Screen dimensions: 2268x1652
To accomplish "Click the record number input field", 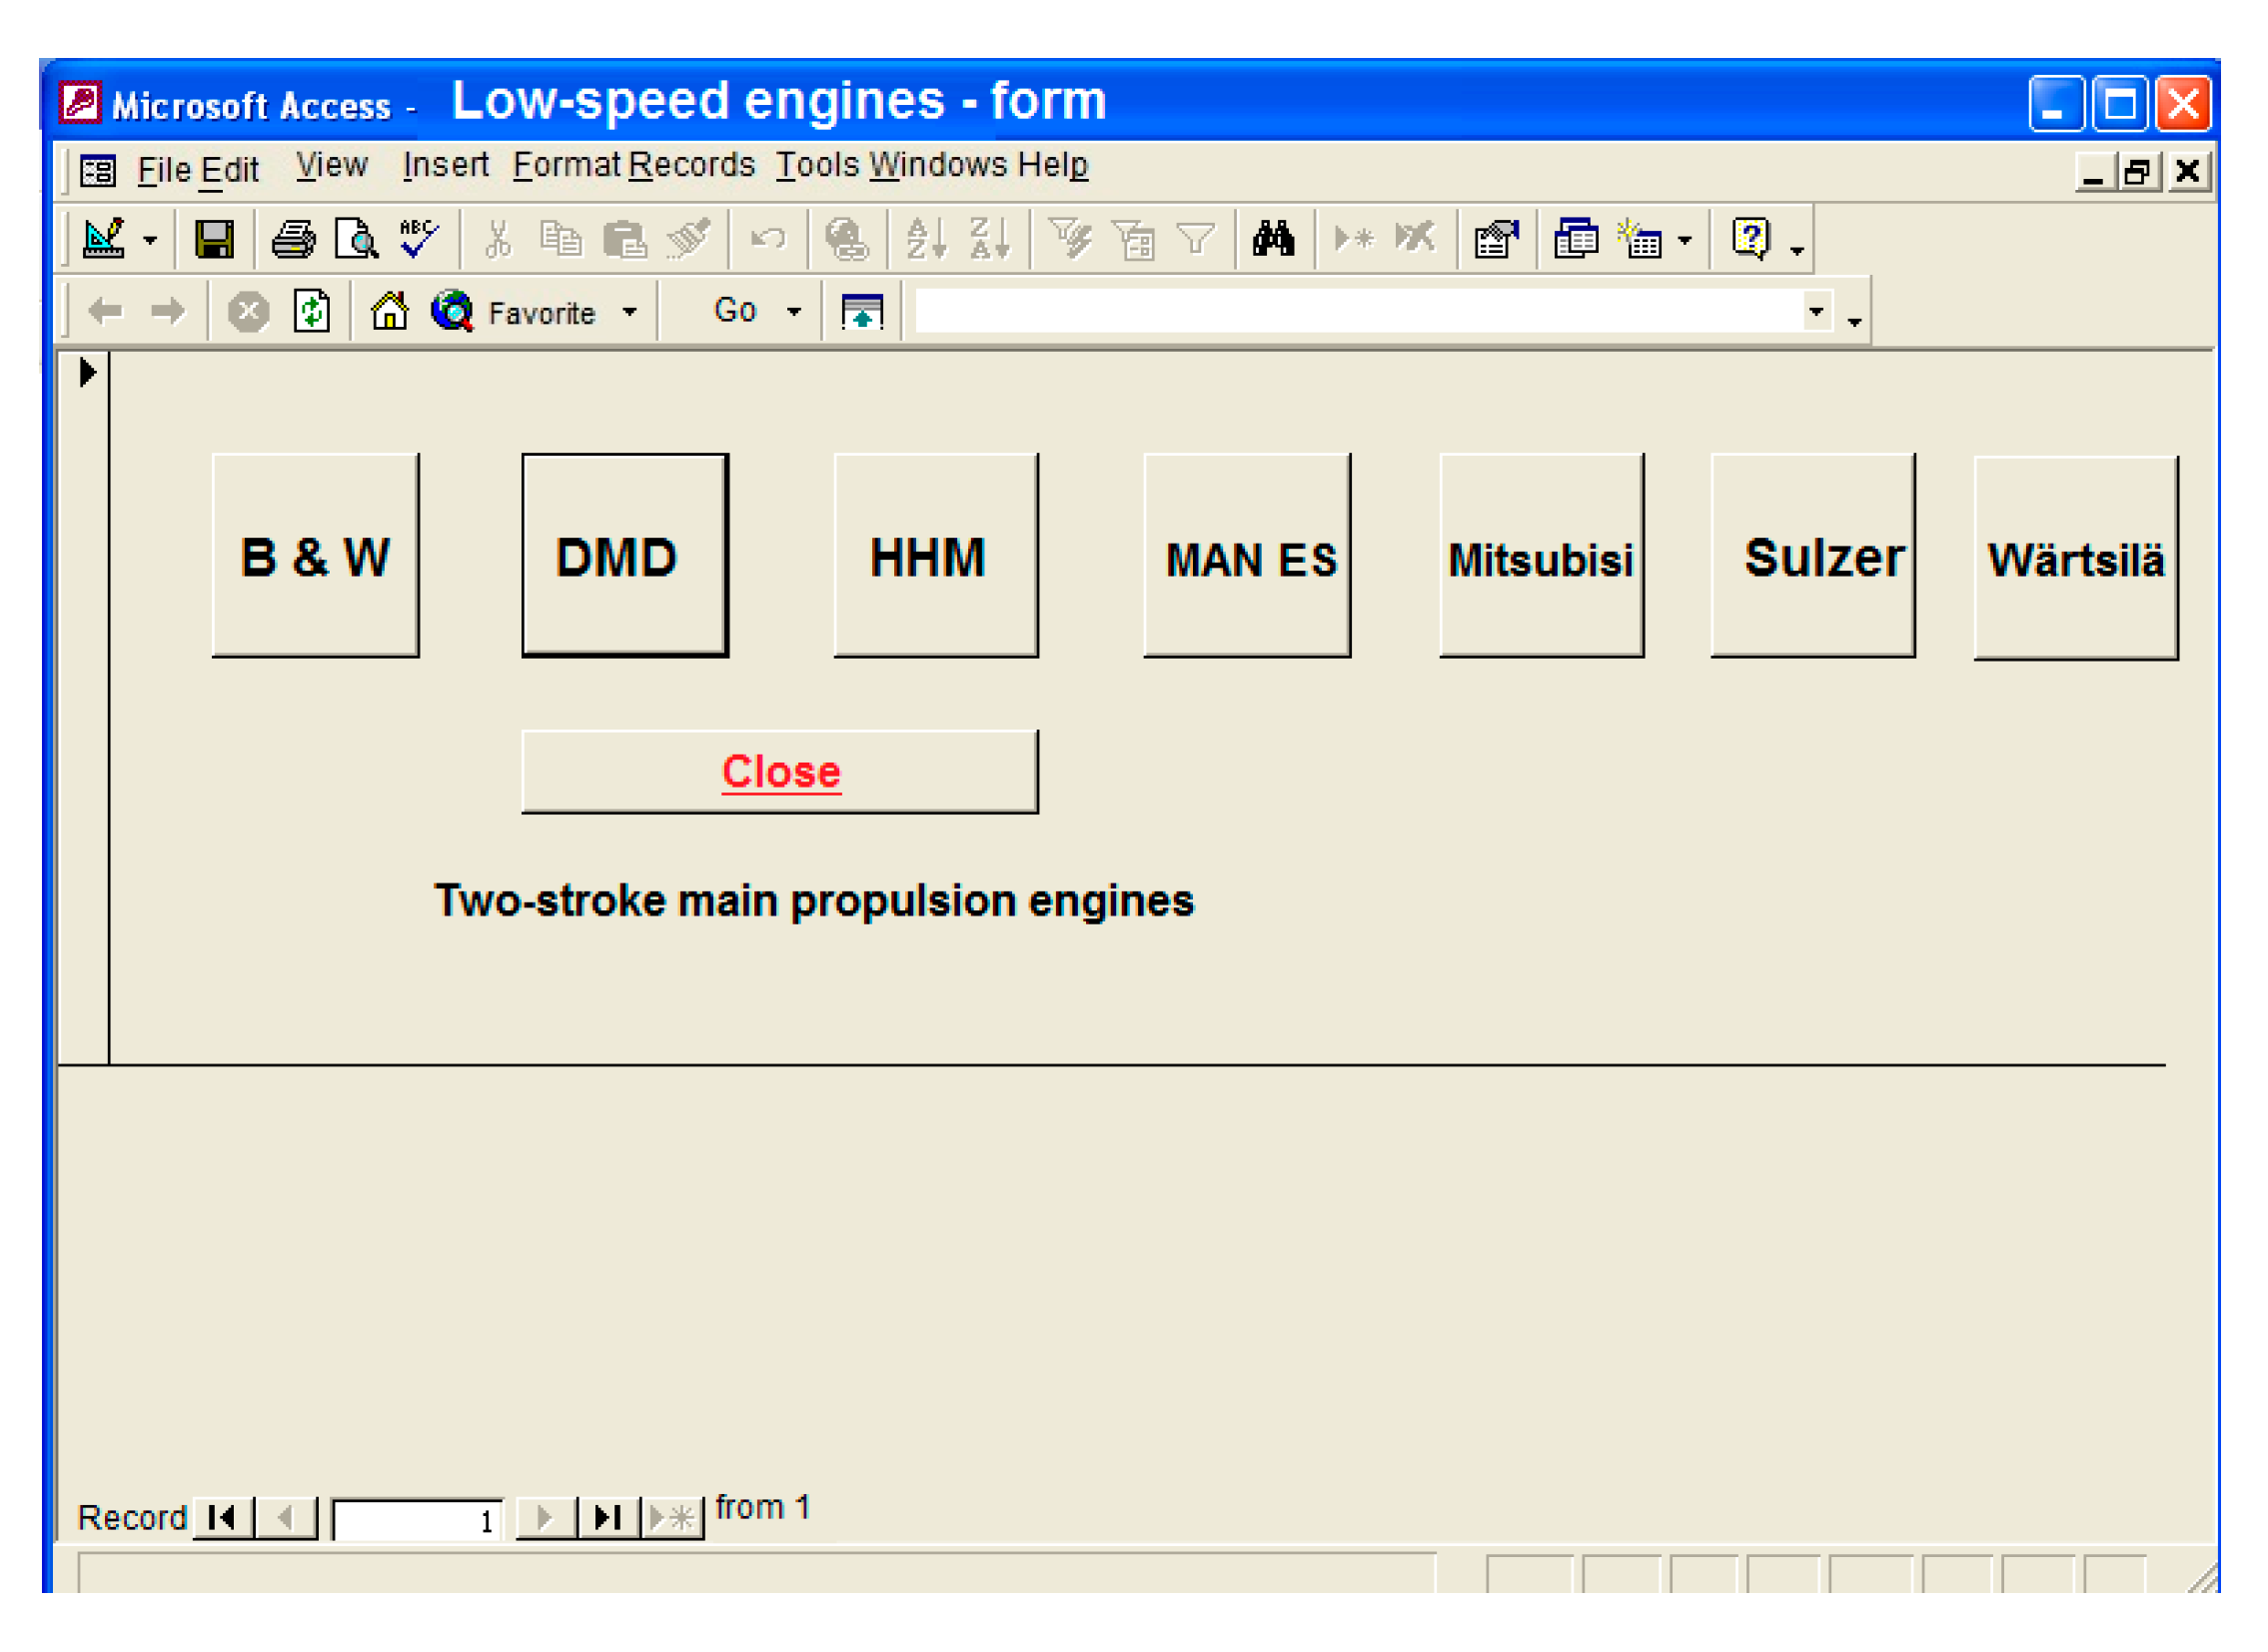I will 417,1520.
